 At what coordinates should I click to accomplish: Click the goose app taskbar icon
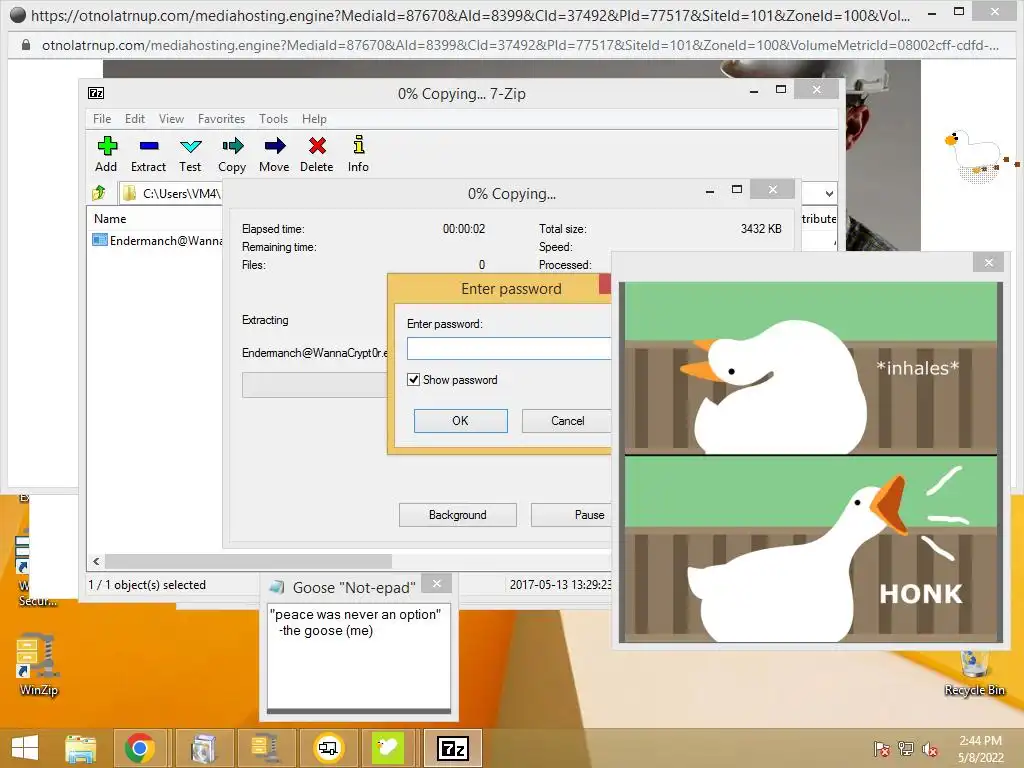pos(388,748)
